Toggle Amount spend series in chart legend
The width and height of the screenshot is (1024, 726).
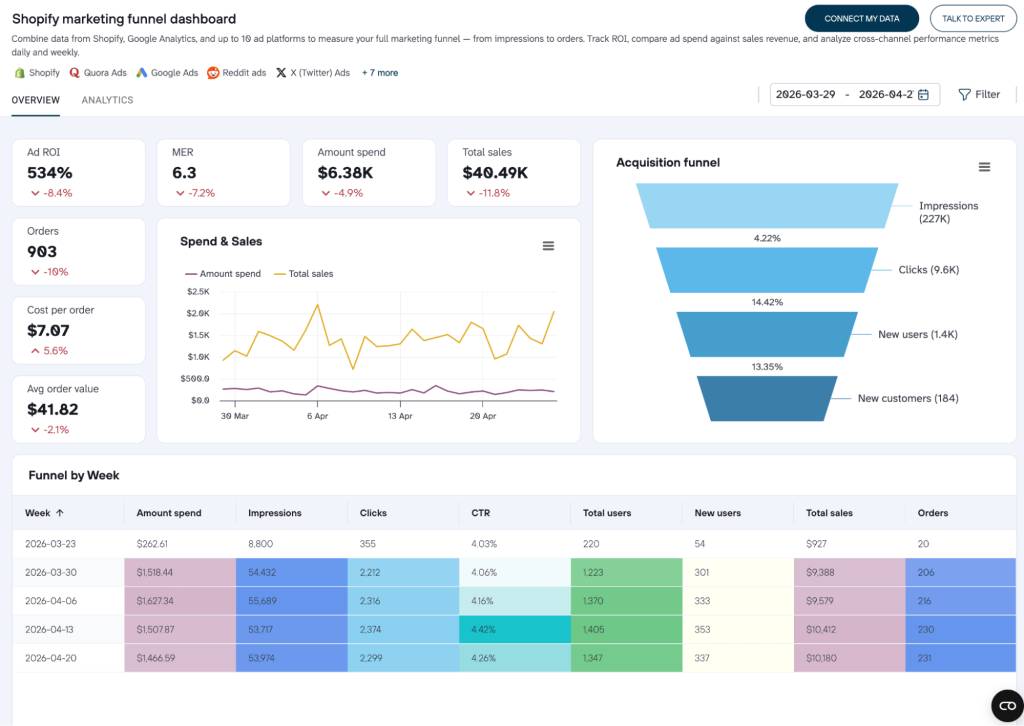point(223,274)
